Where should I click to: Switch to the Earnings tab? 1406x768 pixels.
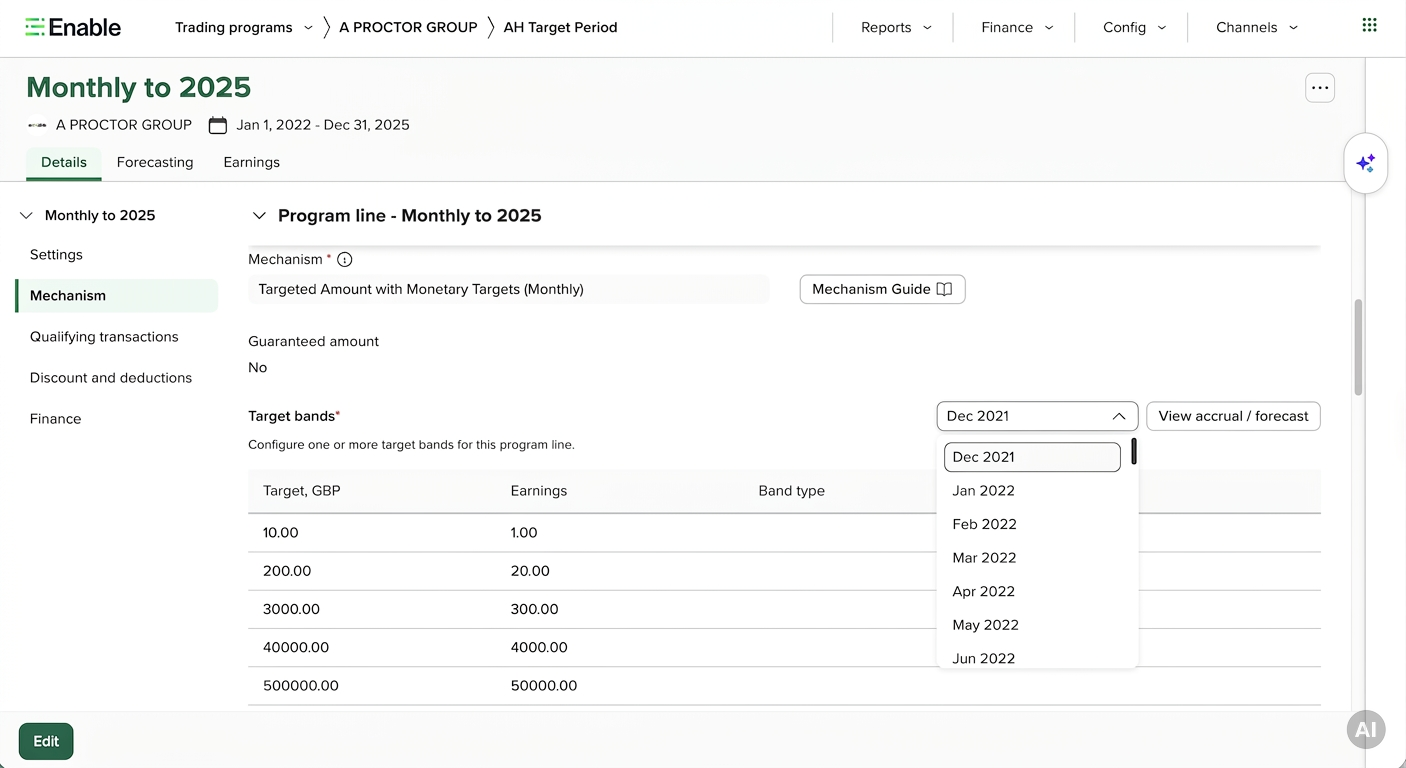[x=251, y=162]
